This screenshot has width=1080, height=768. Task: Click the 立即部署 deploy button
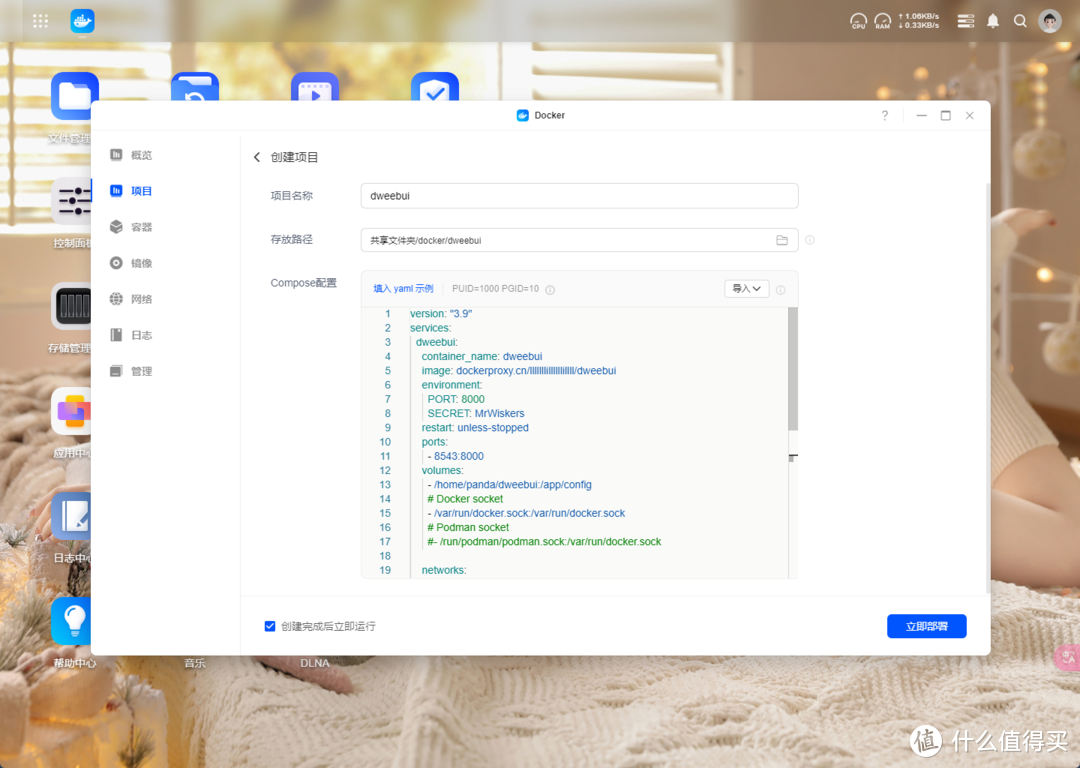[926, 626]
